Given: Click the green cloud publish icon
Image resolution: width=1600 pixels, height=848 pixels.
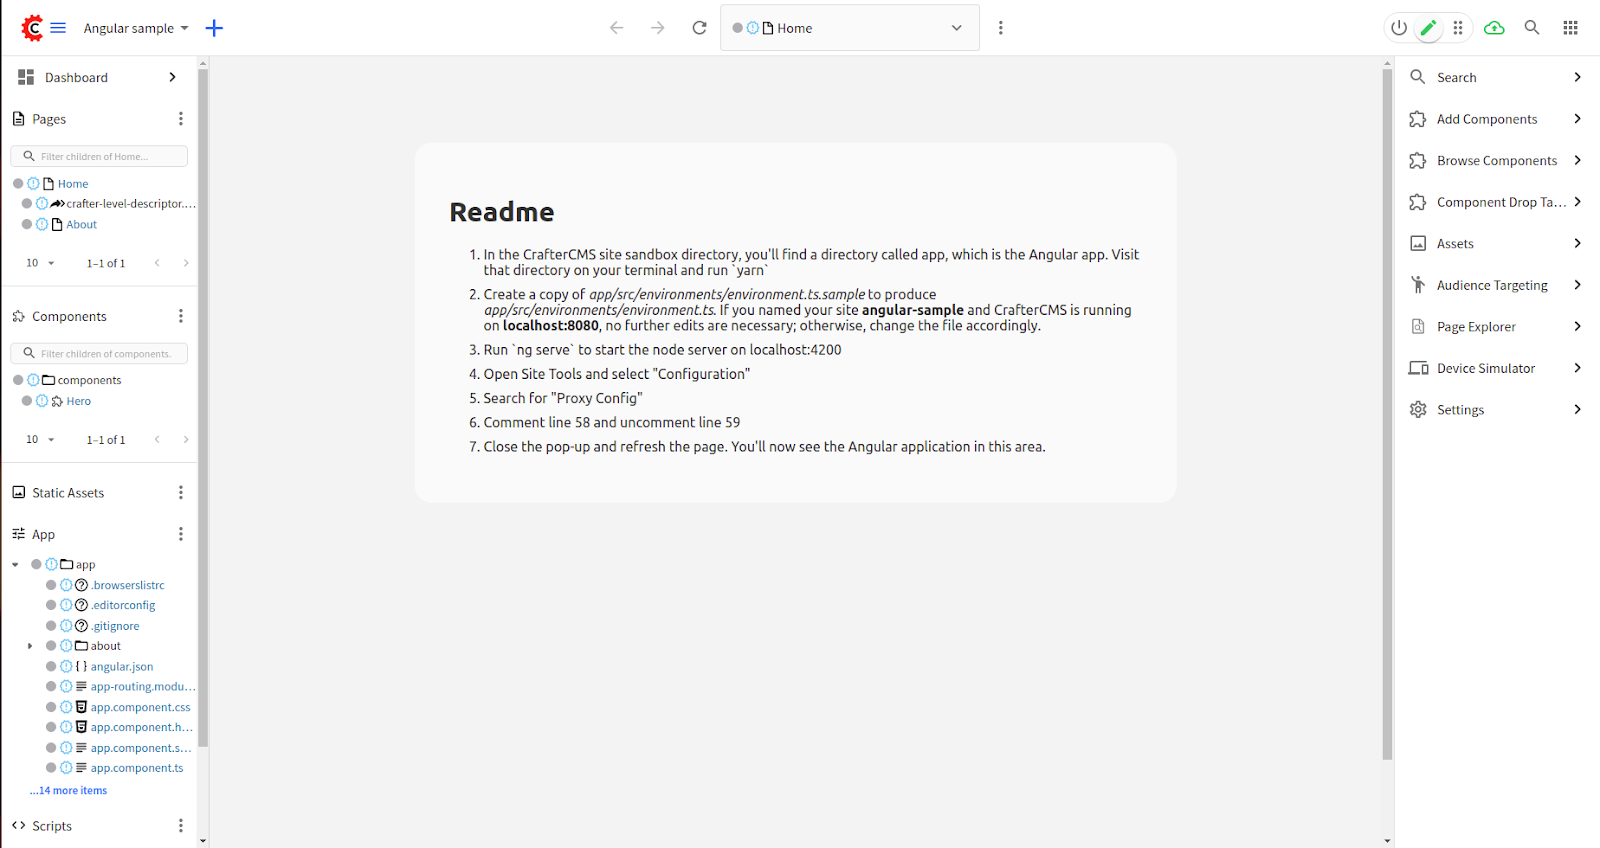Looking at the screenshot, I should 1494,28.
